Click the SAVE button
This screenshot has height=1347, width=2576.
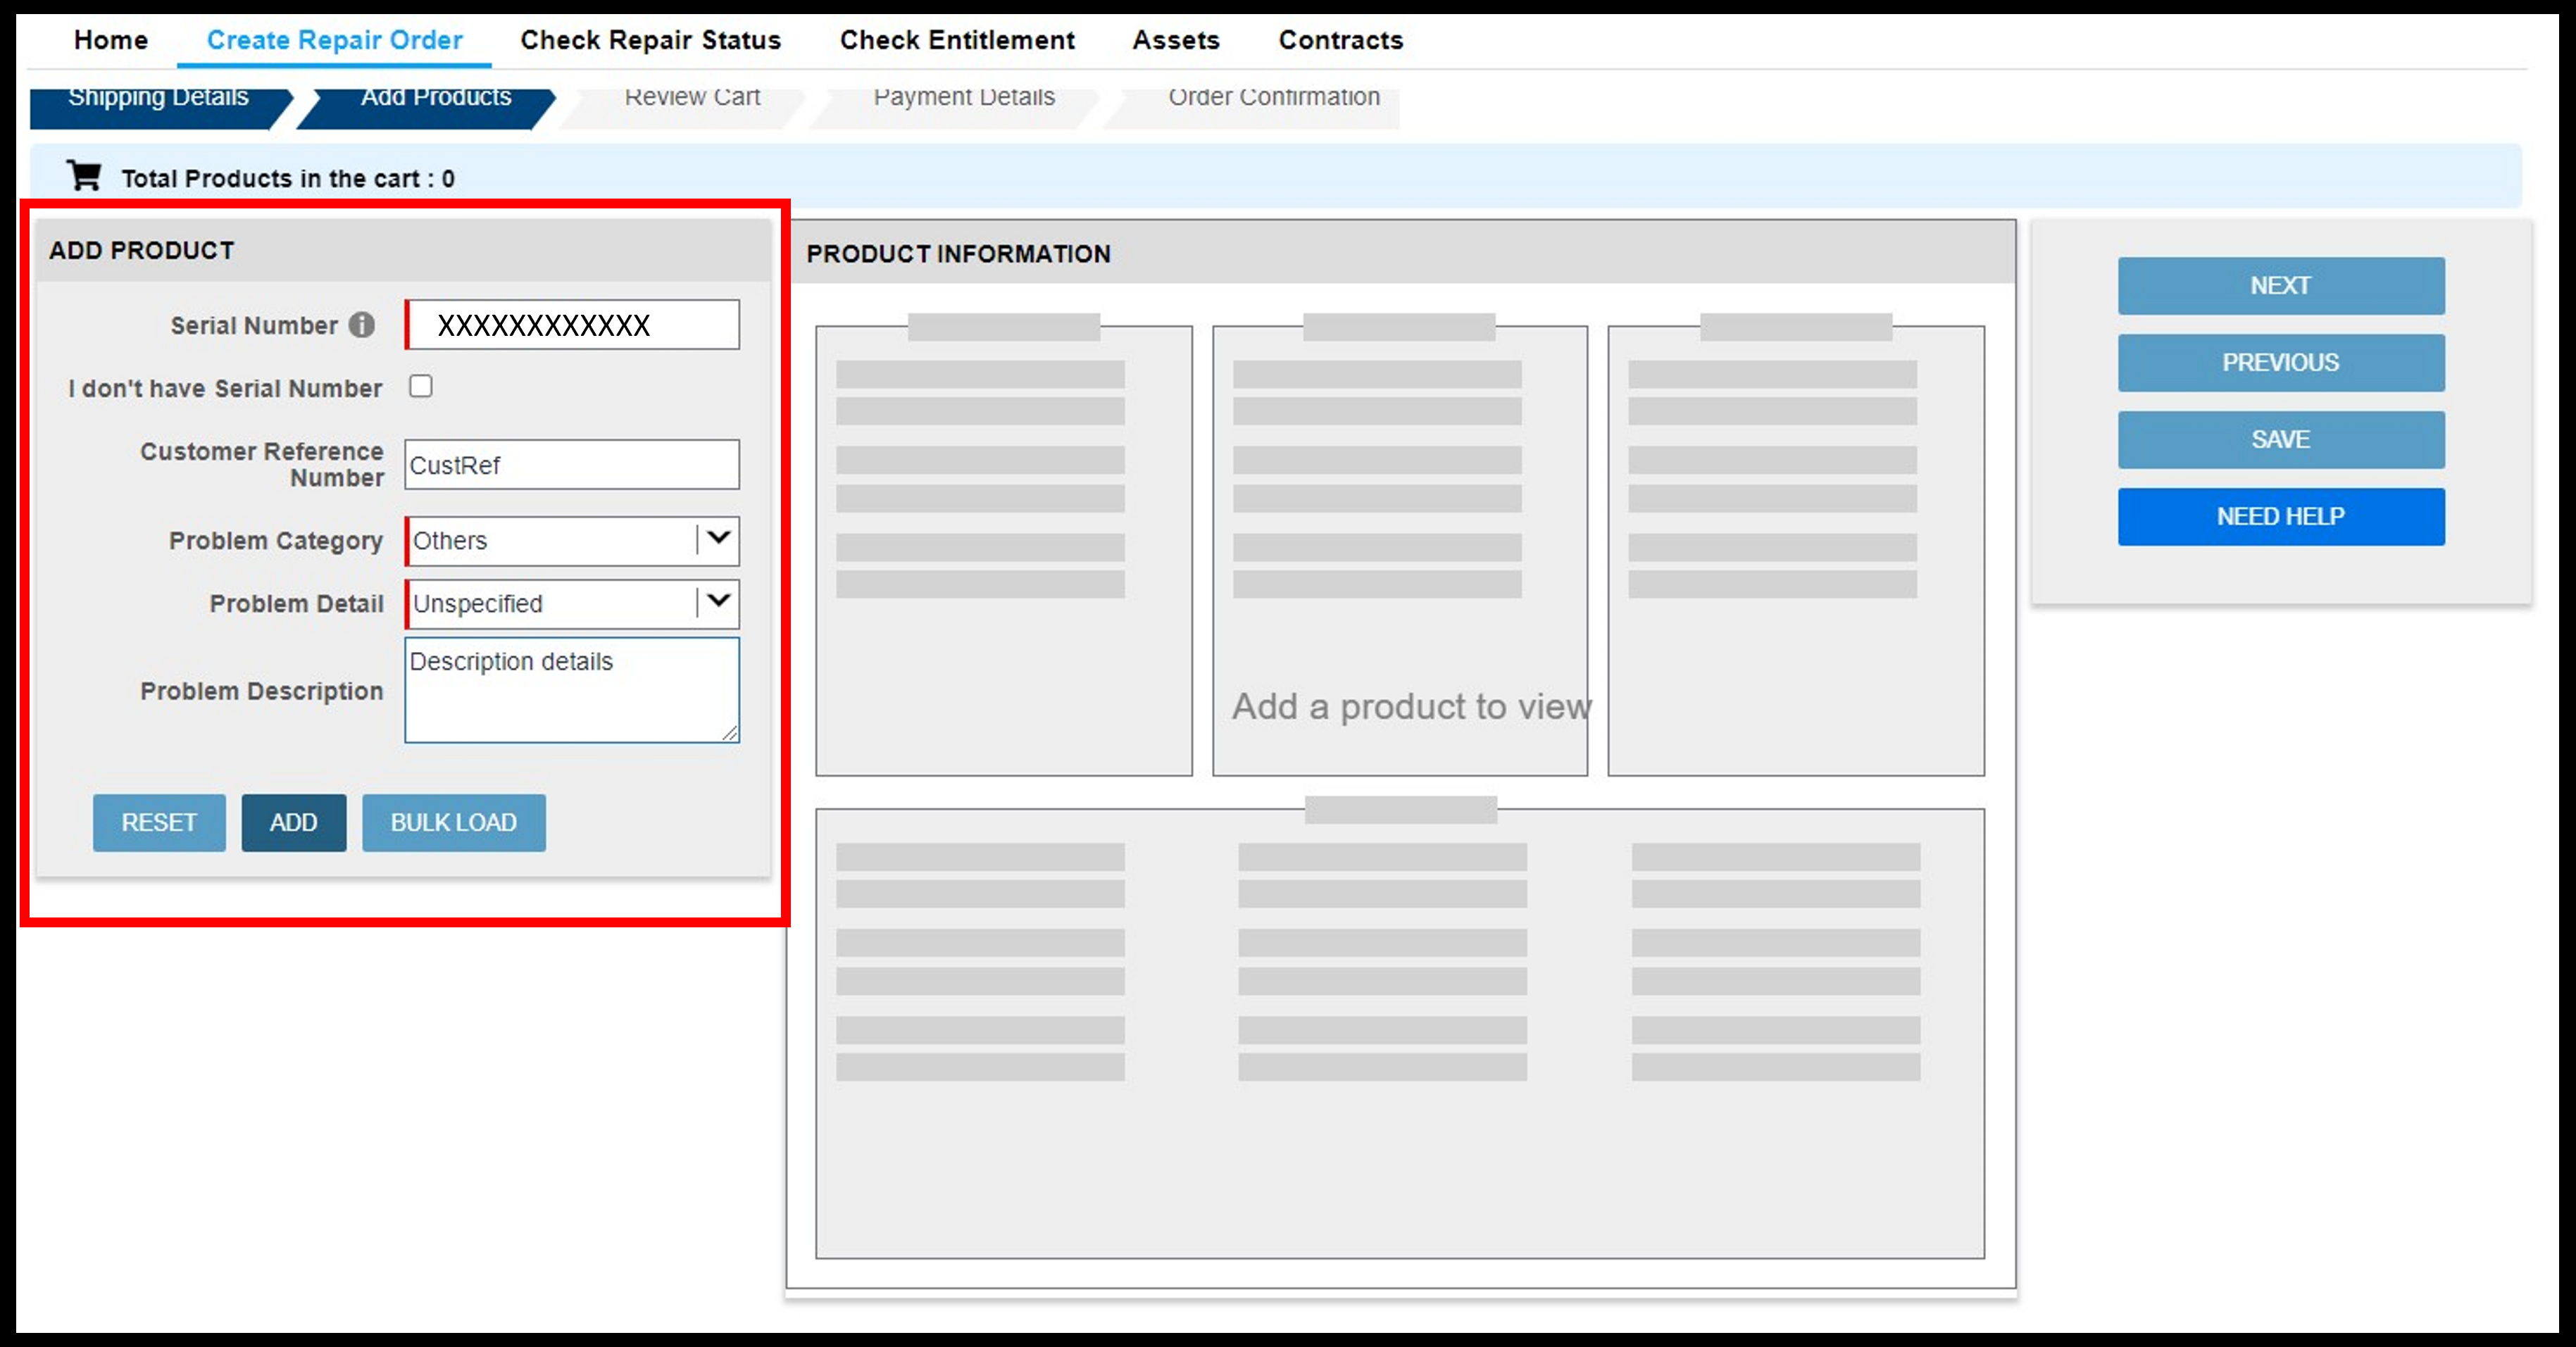pyautogui.click(x=2278, y=438)
